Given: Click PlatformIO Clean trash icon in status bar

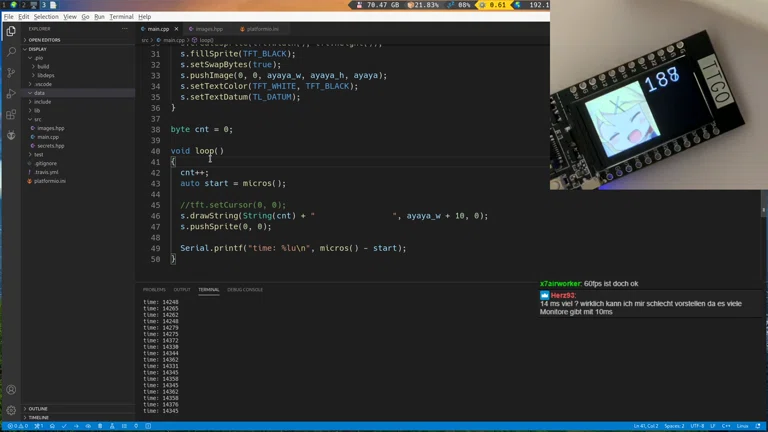Looking at the screenshot, I should [100, 426].
